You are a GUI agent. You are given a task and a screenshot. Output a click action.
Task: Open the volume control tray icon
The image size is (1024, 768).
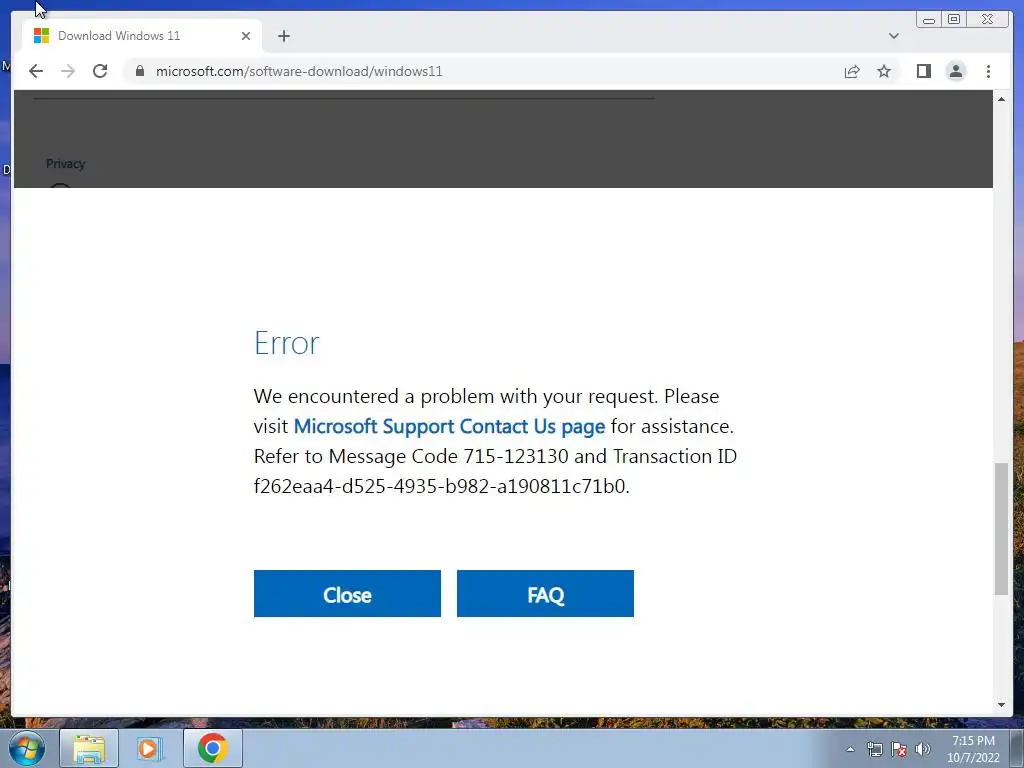pyautogui.click(x=923, y=749)
